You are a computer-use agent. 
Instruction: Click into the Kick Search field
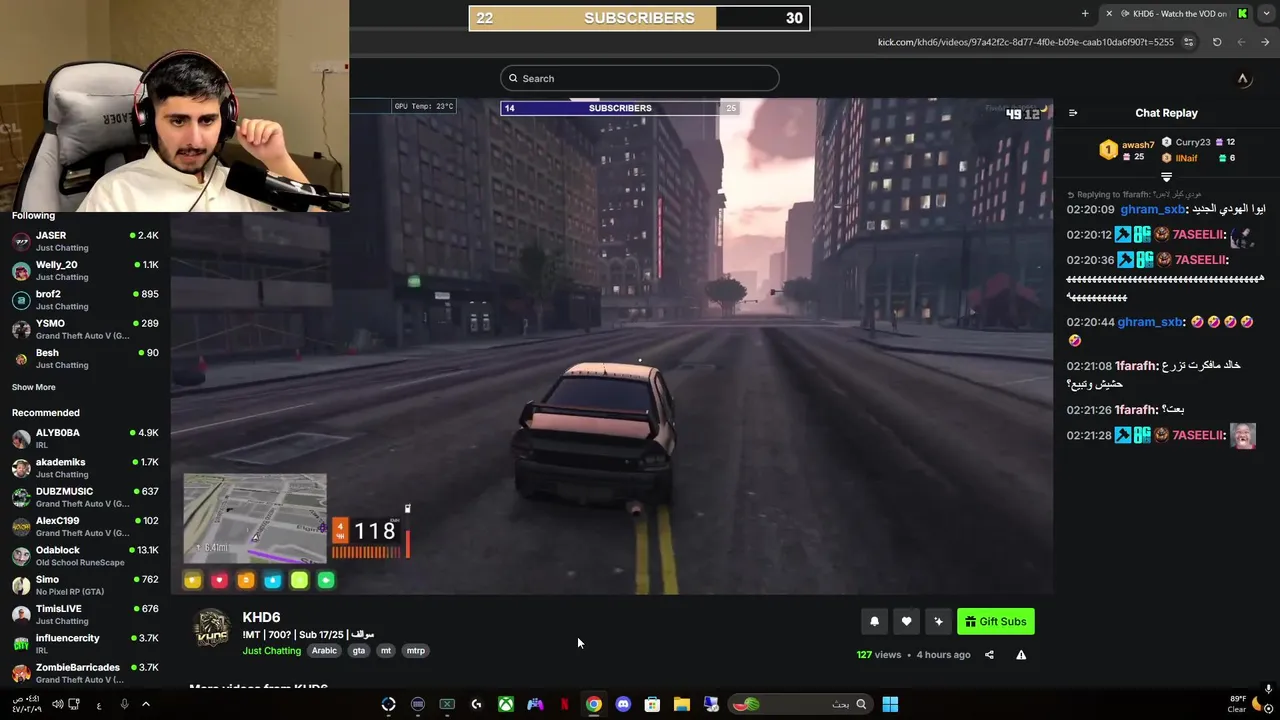tap(640, 78)
